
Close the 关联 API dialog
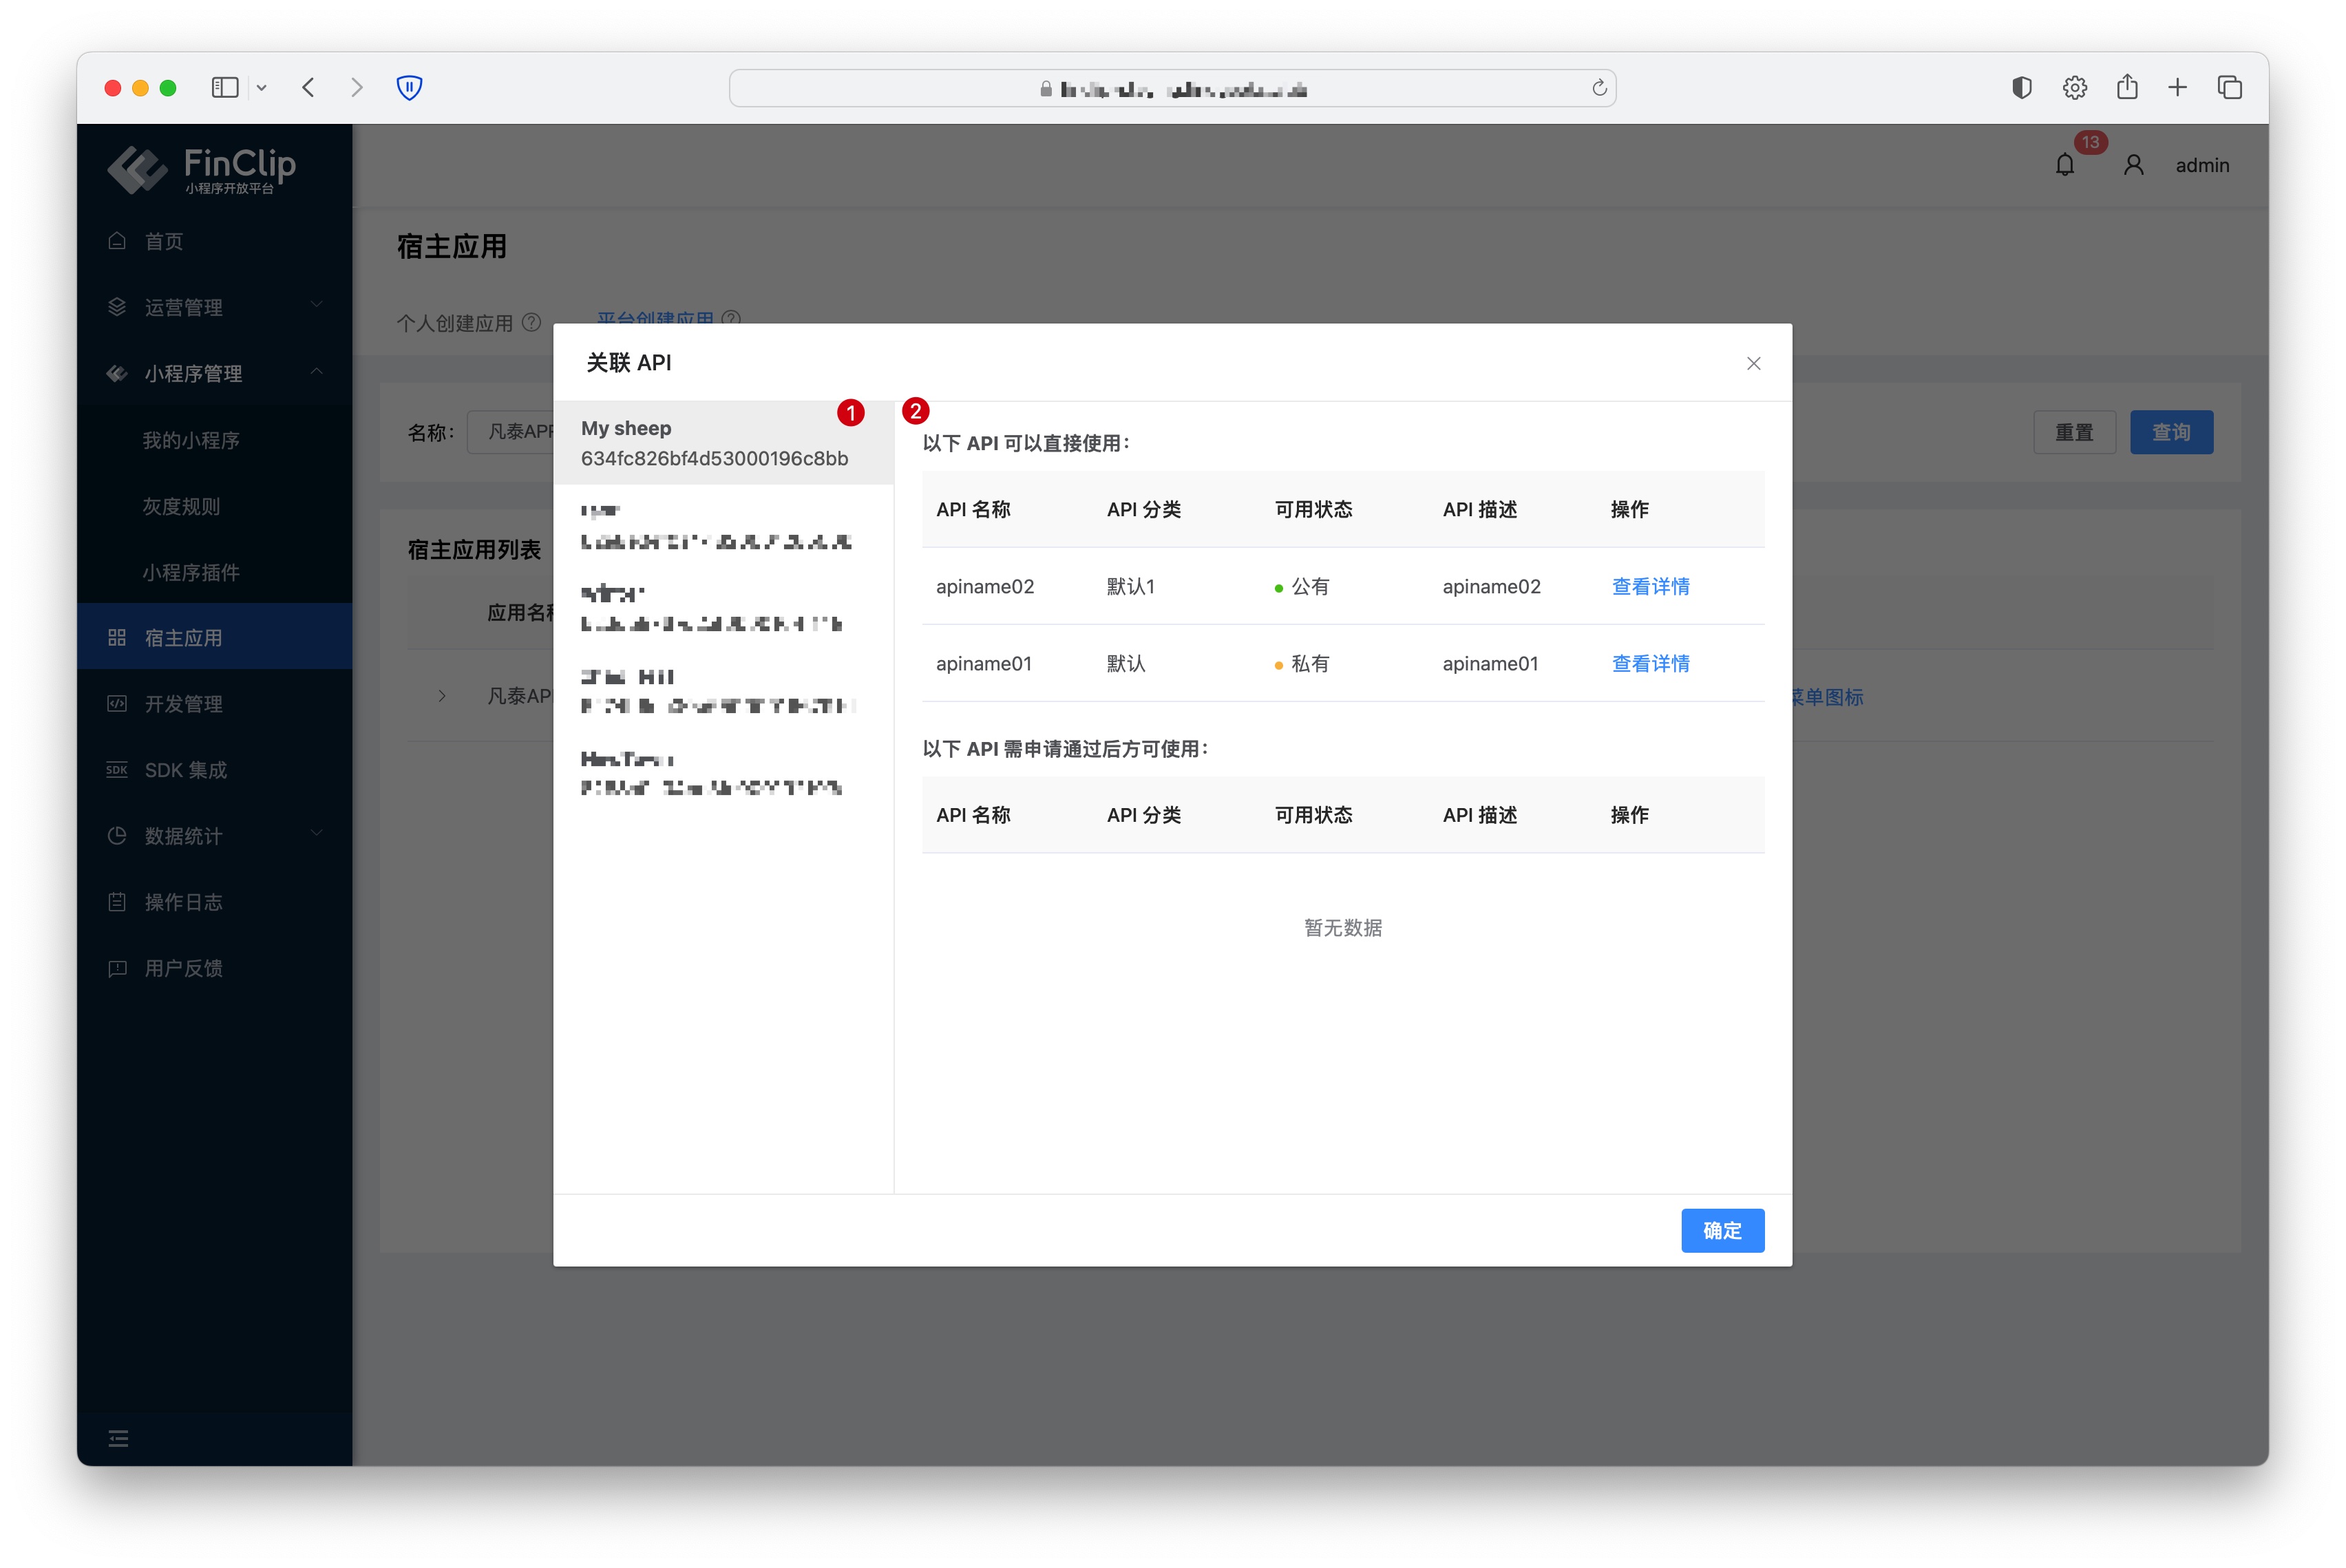pos(1753,363)
